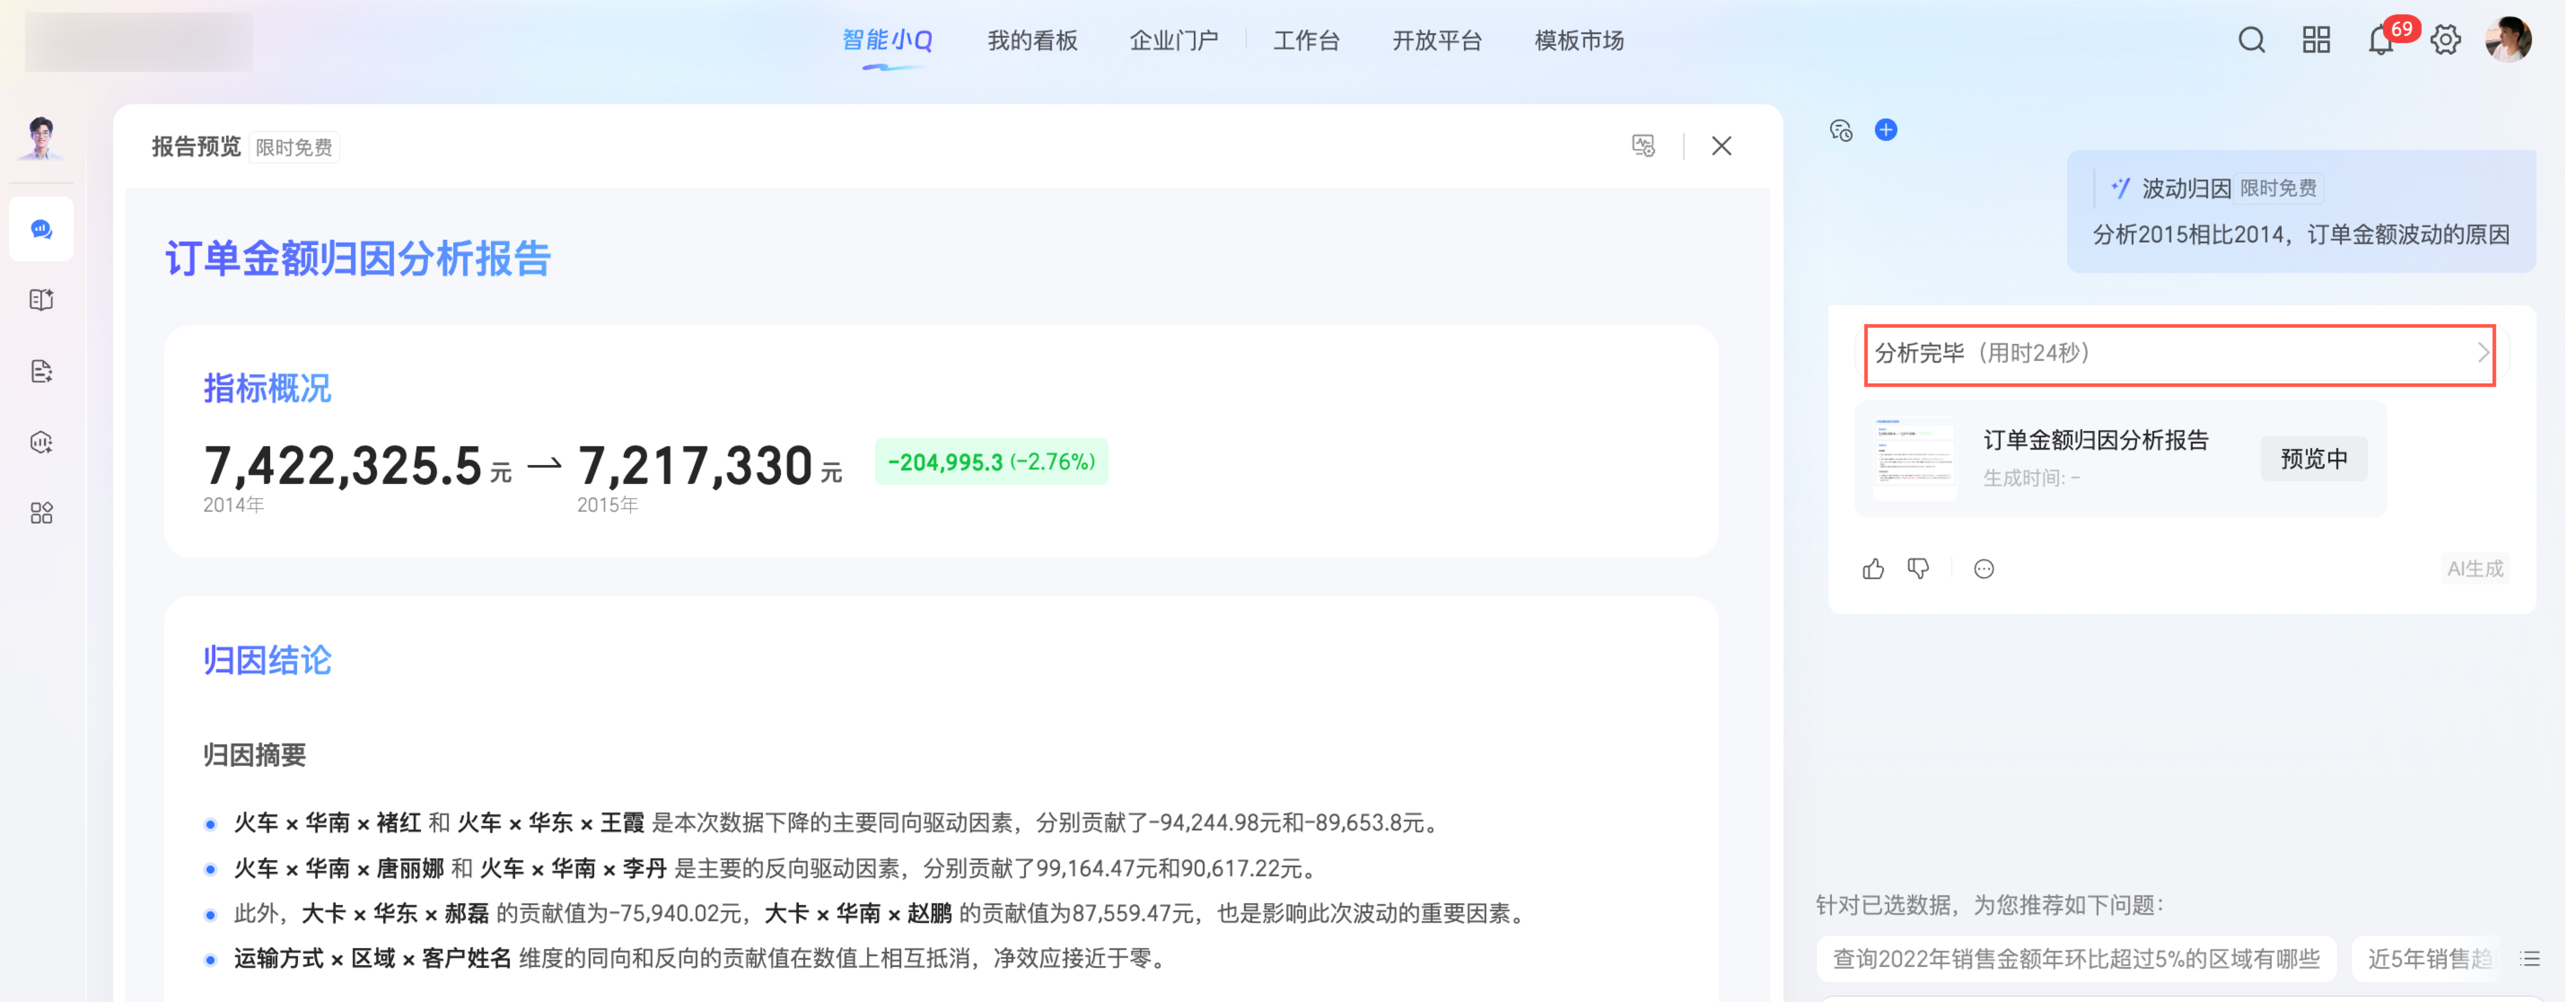The width and height of the screenshot is (2576, 1002).
Task: Dislike the AI response with thumbs down
Action: (x=1918, y=569)
